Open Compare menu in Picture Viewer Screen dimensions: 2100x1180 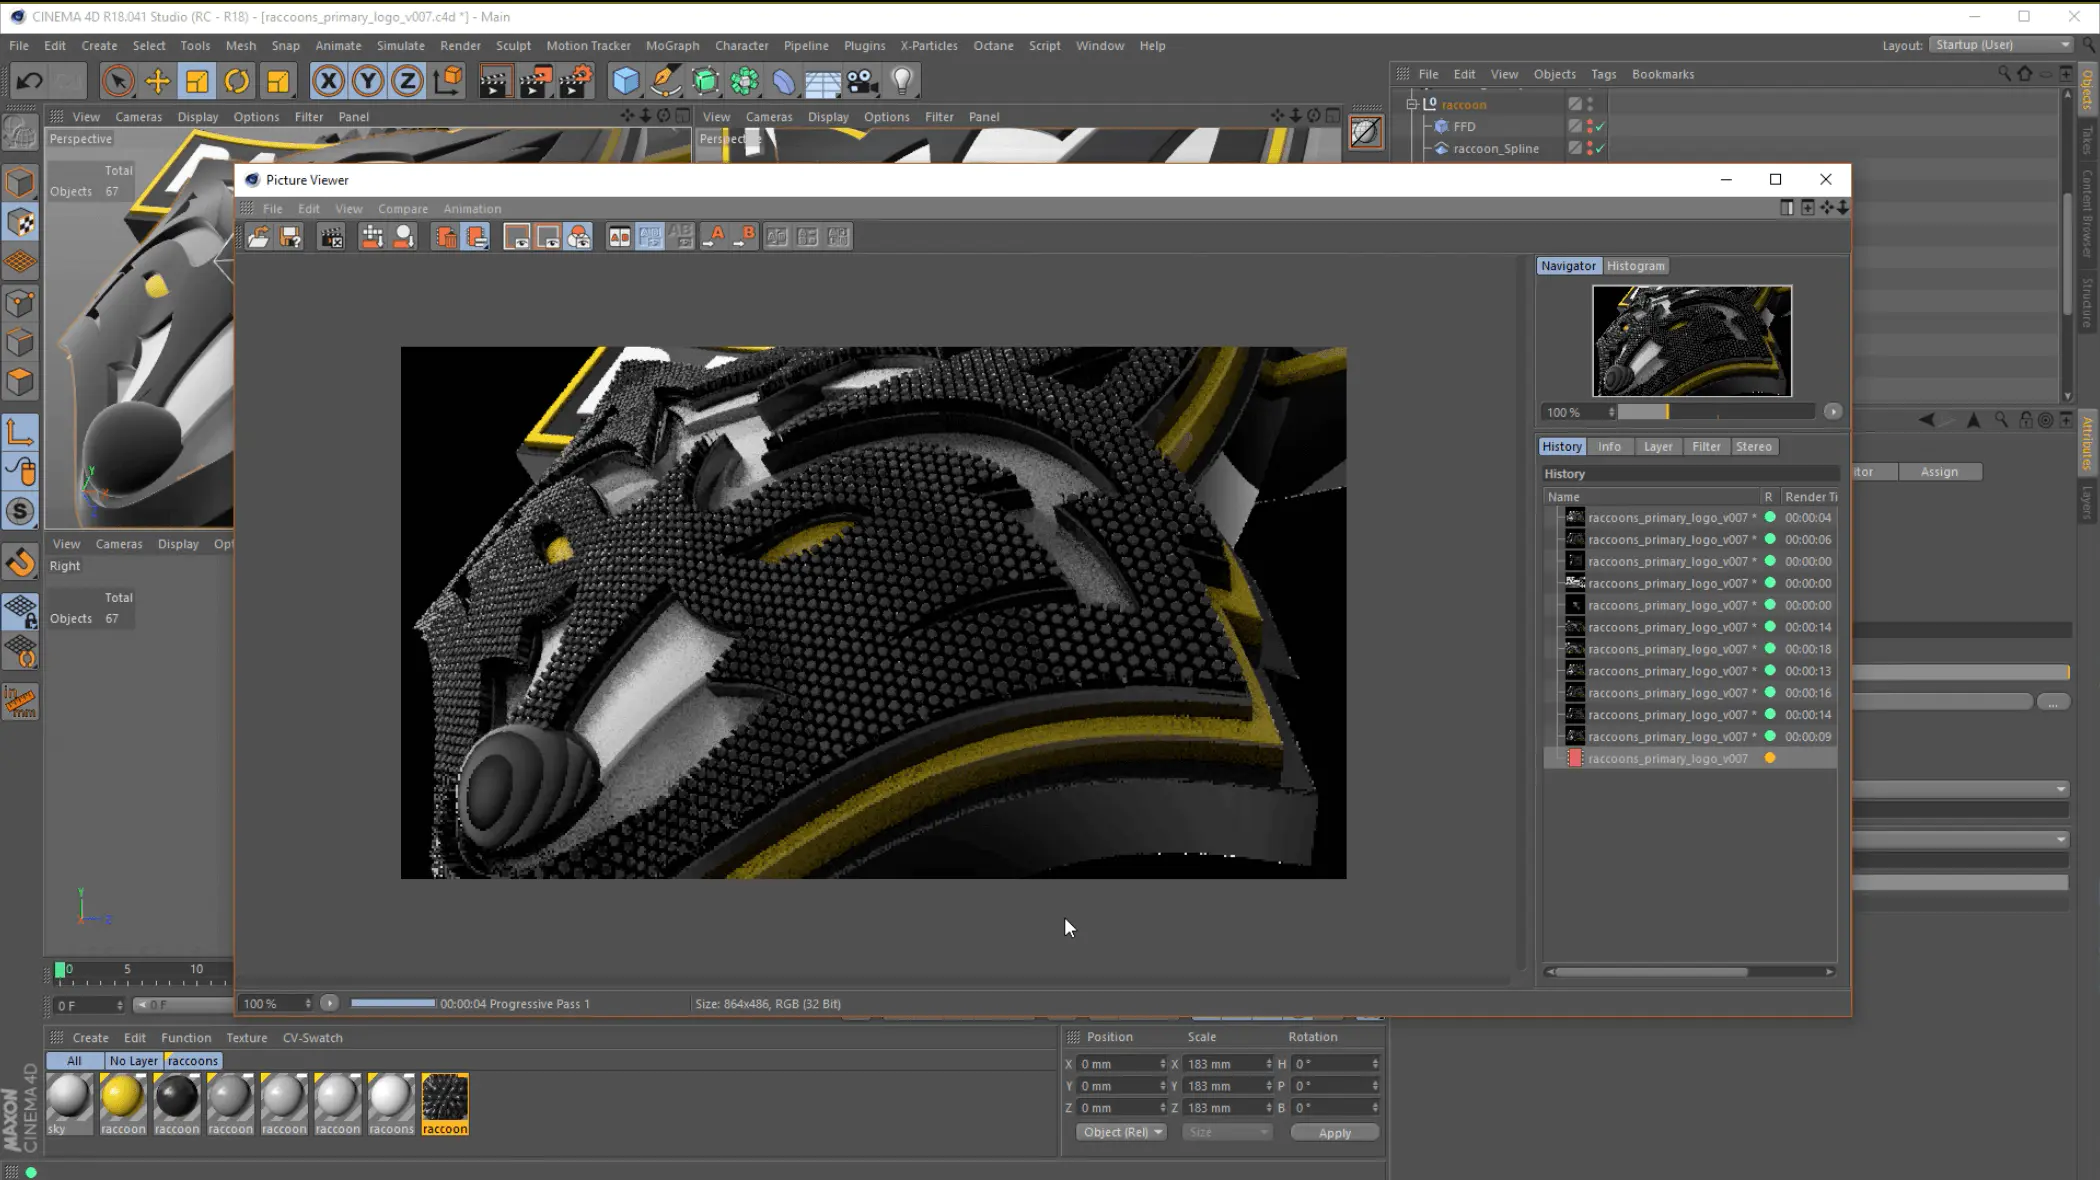(x=403, y=209)
